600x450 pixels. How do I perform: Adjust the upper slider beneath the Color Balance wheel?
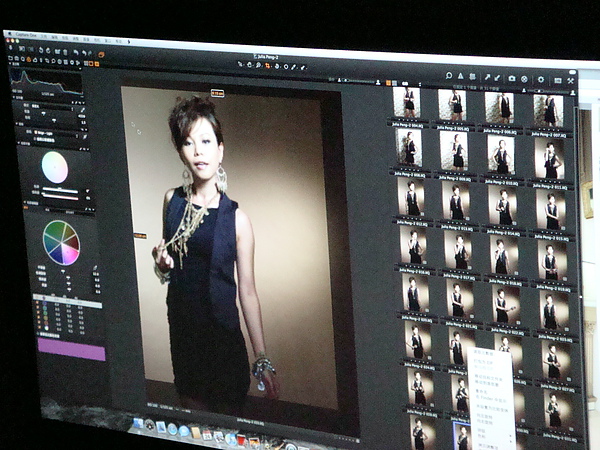pos(60,189)
